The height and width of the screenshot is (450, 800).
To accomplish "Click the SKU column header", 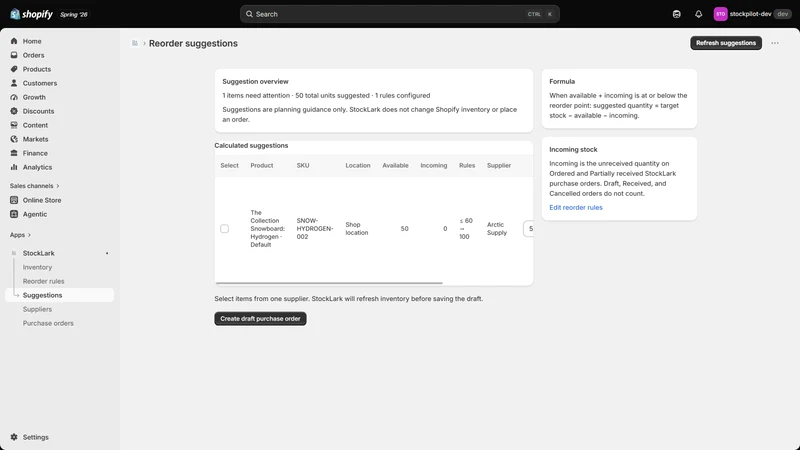I will point(303,165).
